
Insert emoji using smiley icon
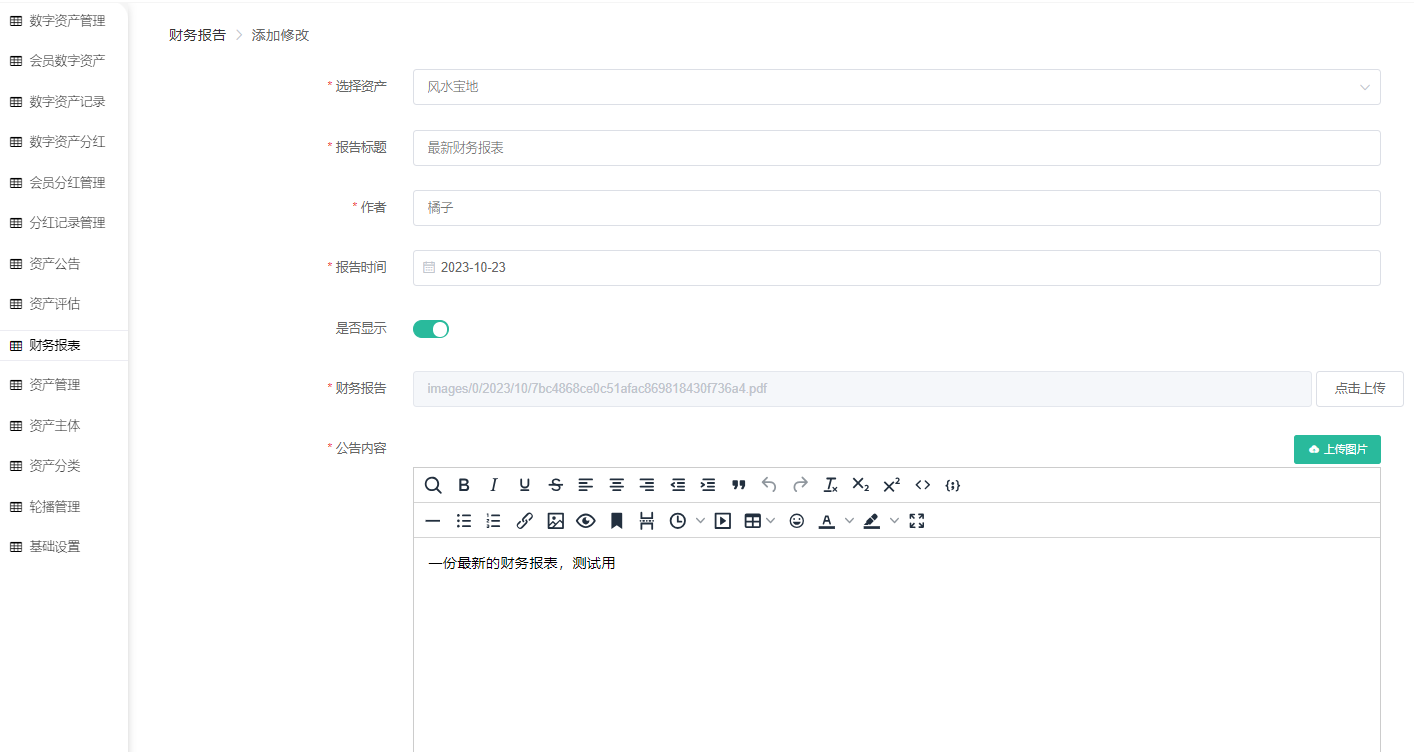pyautogui.click(x=796, y=521)
